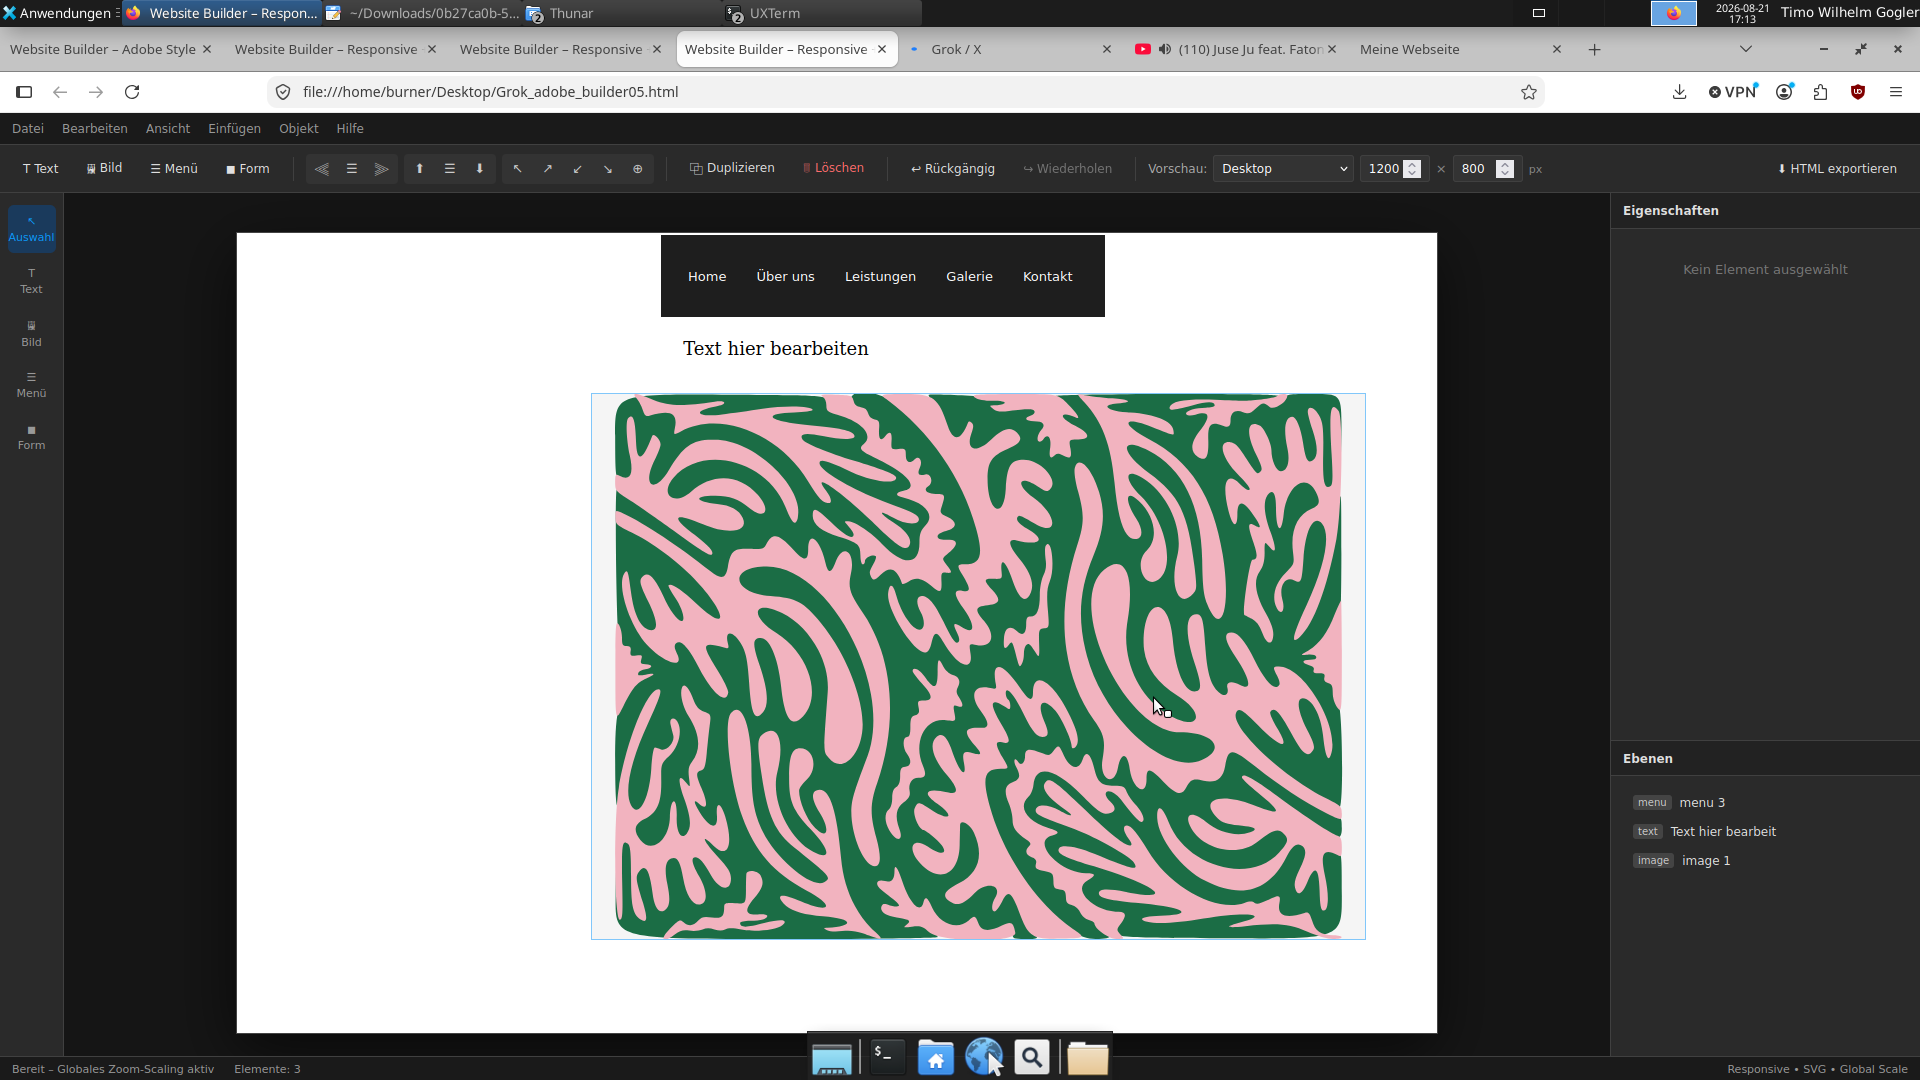Reload the current page
This screenshot has width=1920, height=1080.
[132, 92]
